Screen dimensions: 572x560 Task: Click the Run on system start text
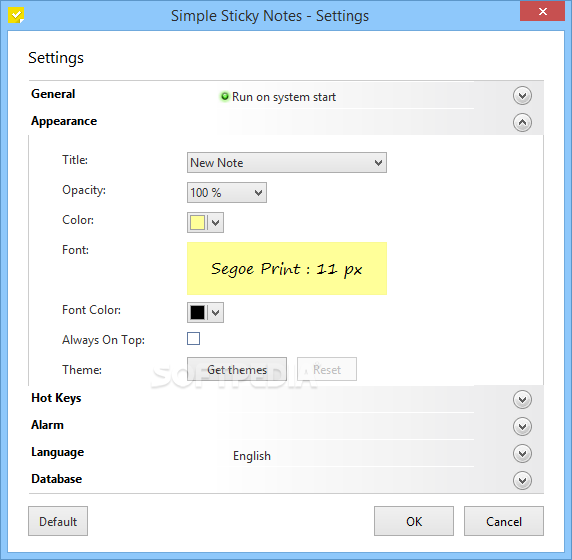click(284, 97)
